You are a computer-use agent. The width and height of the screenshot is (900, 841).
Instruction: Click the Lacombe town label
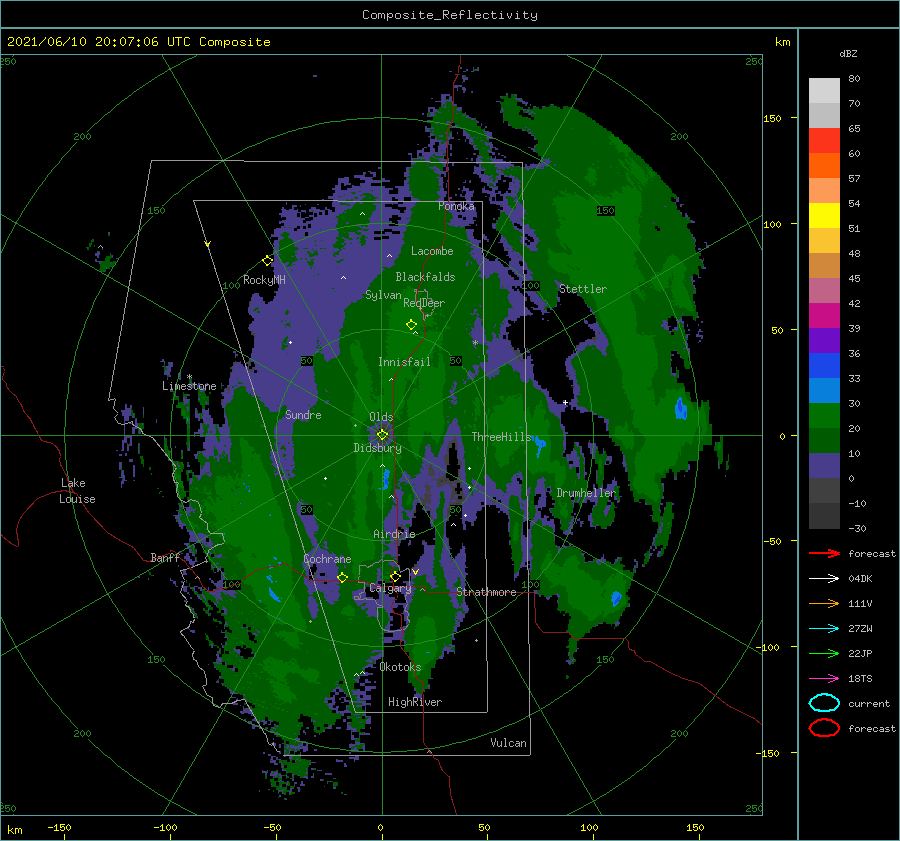432,251
